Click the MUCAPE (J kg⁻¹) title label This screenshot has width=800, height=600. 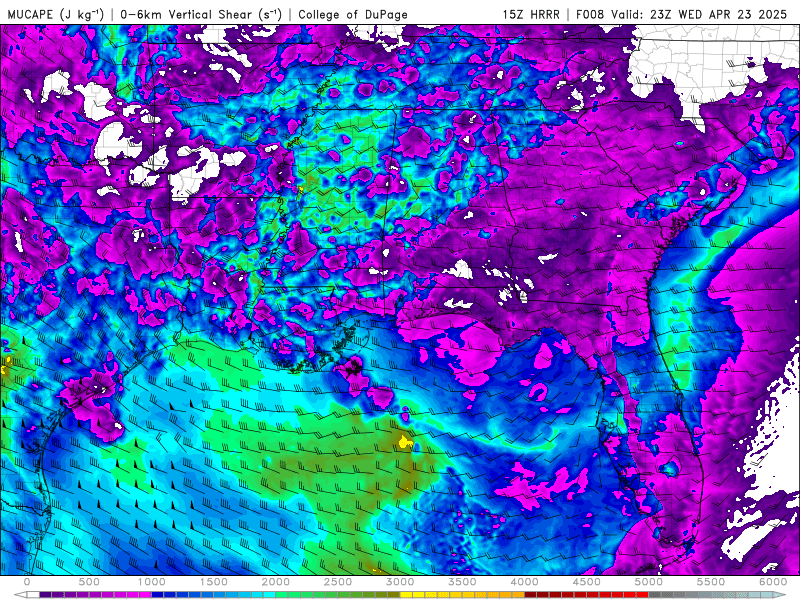(55, 14)
